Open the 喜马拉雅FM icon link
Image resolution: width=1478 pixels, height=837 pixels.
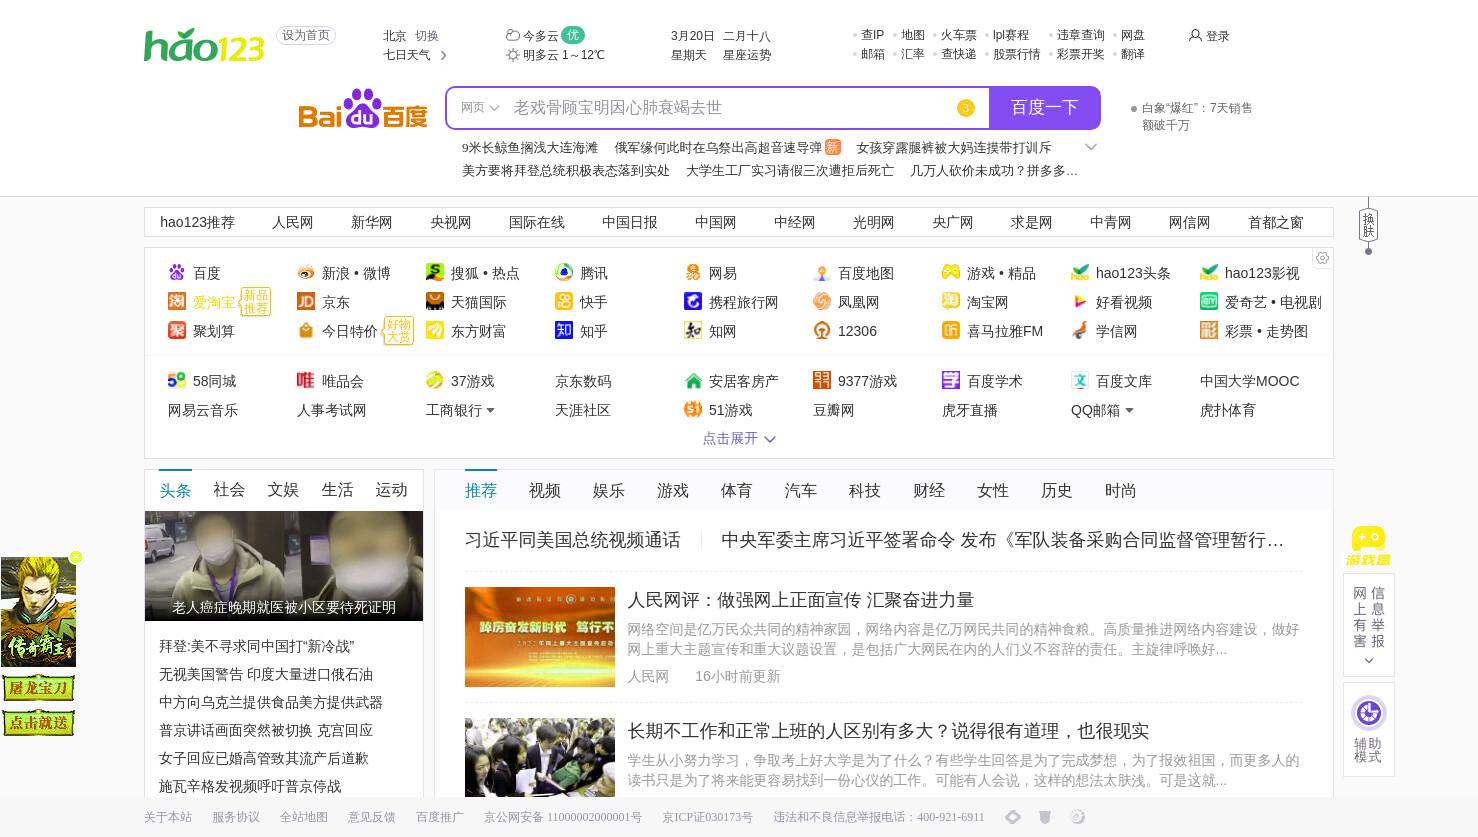[951, 330]
